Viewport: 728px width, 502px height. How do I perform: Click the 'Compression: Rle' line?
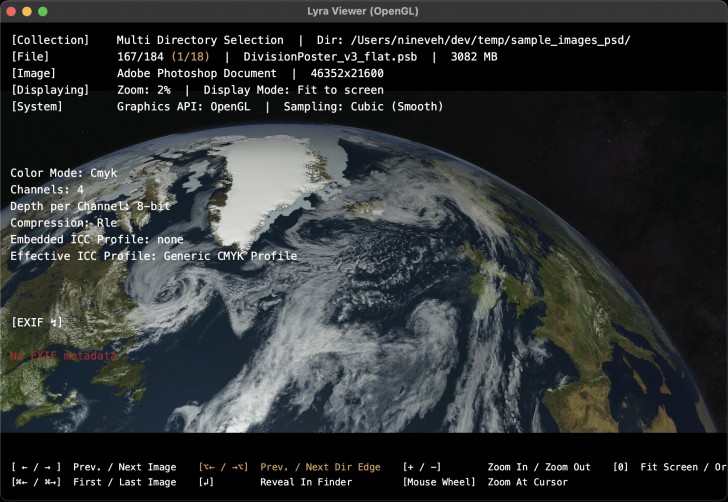(x=64, y=223)
